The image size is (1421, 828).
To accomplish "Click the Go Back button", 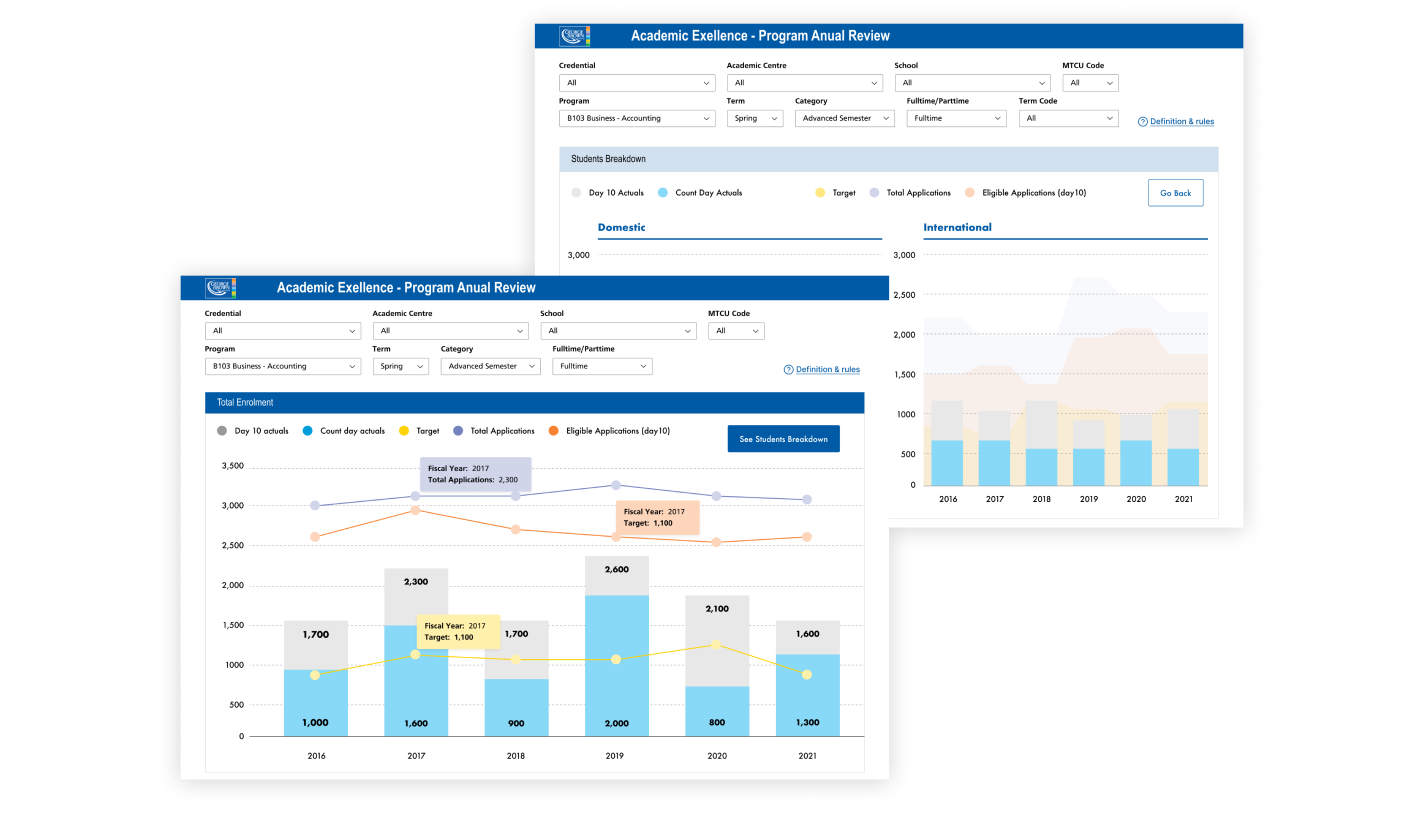I will [1175, 193].
